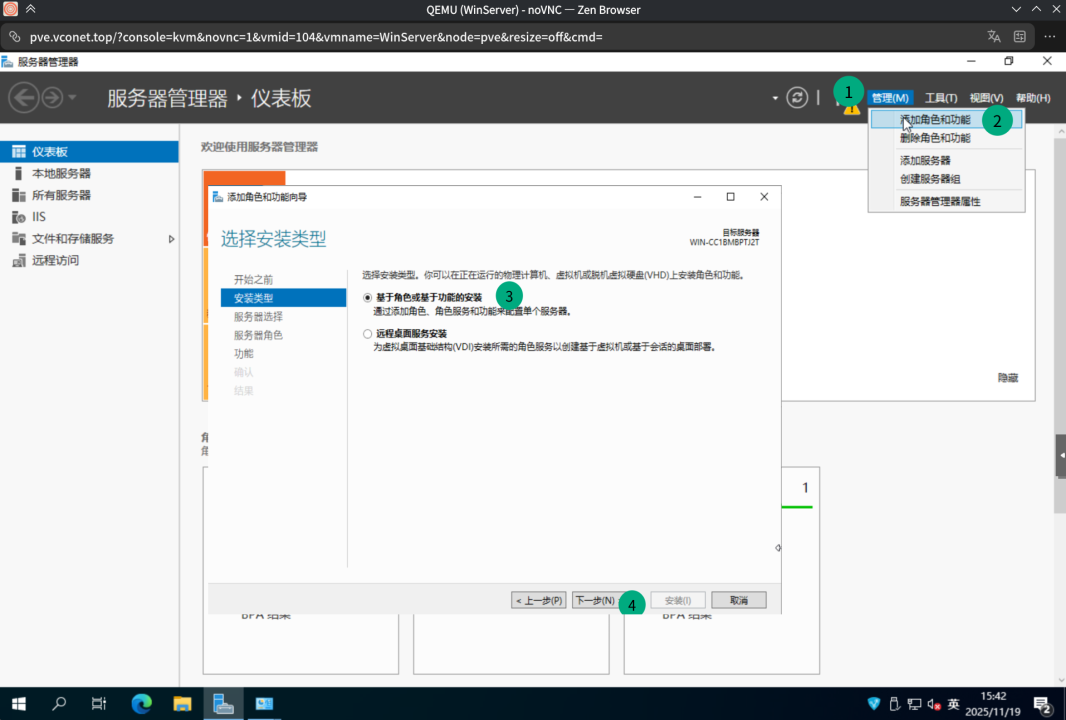Click the network icon in system tray
The width and height of the screenshot is (1066, 720).
(914, 704)
